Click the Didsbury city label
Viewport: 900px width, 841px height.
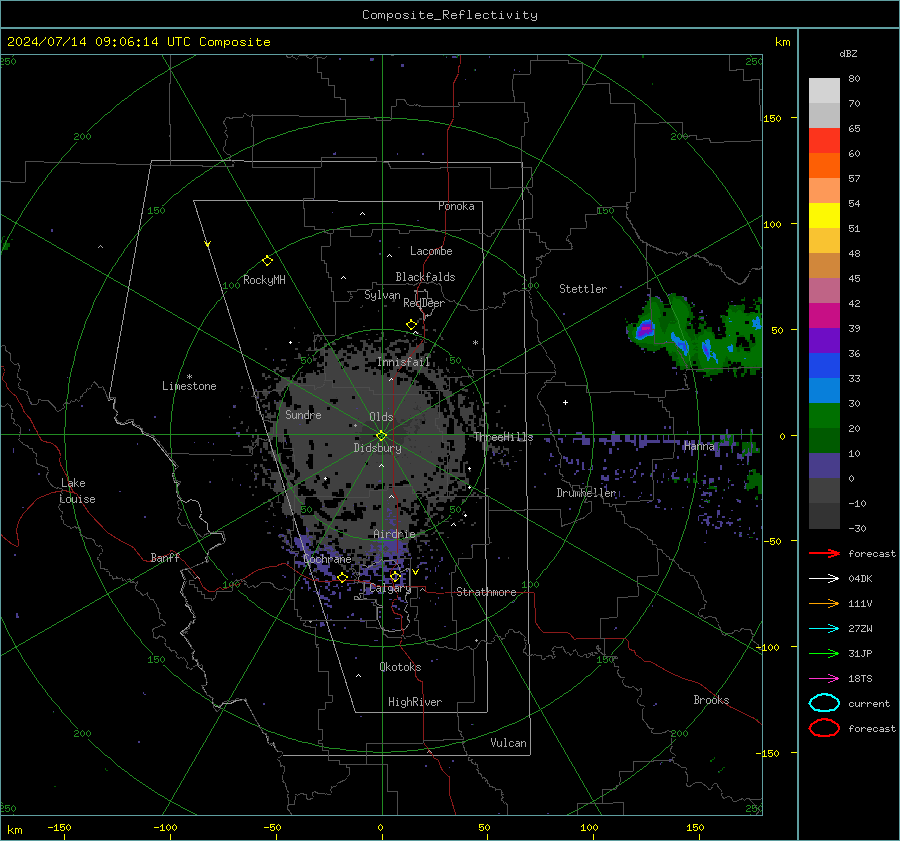378,448
